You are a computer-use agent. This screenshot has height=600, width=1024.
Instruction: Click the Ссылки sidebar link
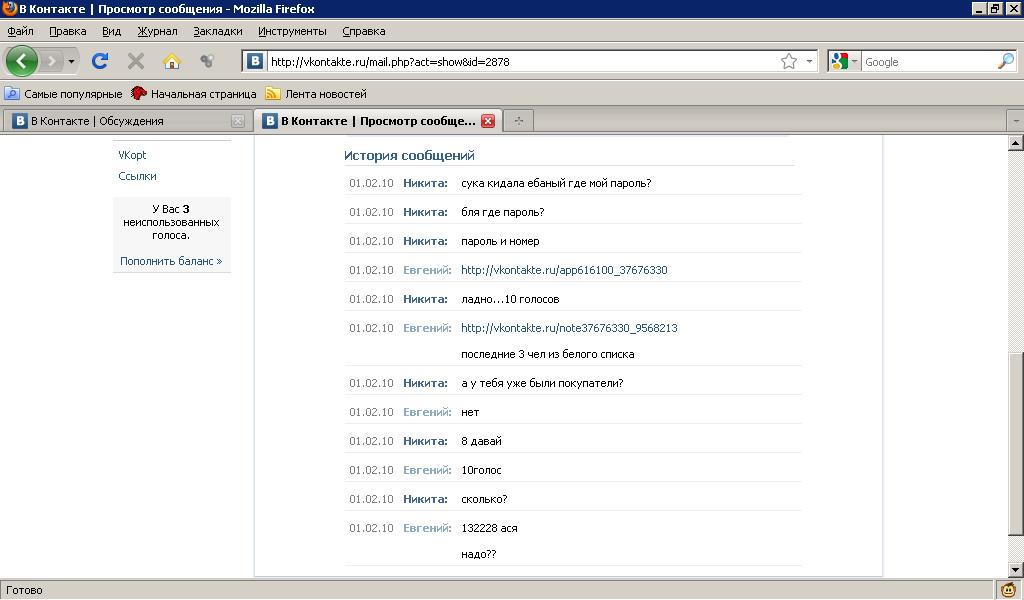pos(137,176)
